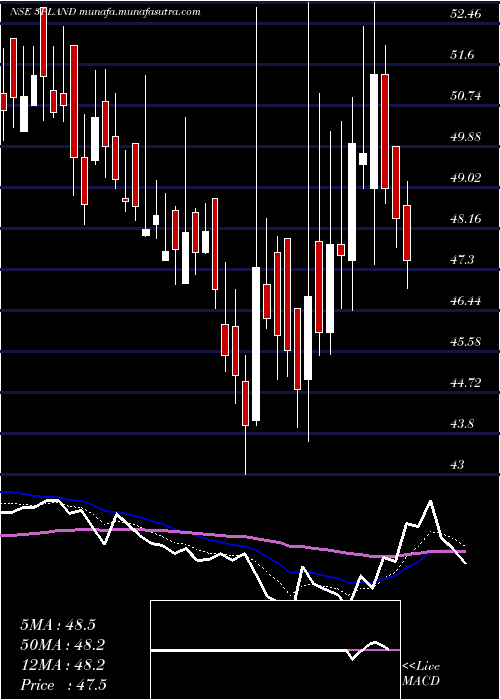Click the 5MA : 48.5 readout
Image resolution: width=500 pixels, height=700 pixels.
(58, 625)
